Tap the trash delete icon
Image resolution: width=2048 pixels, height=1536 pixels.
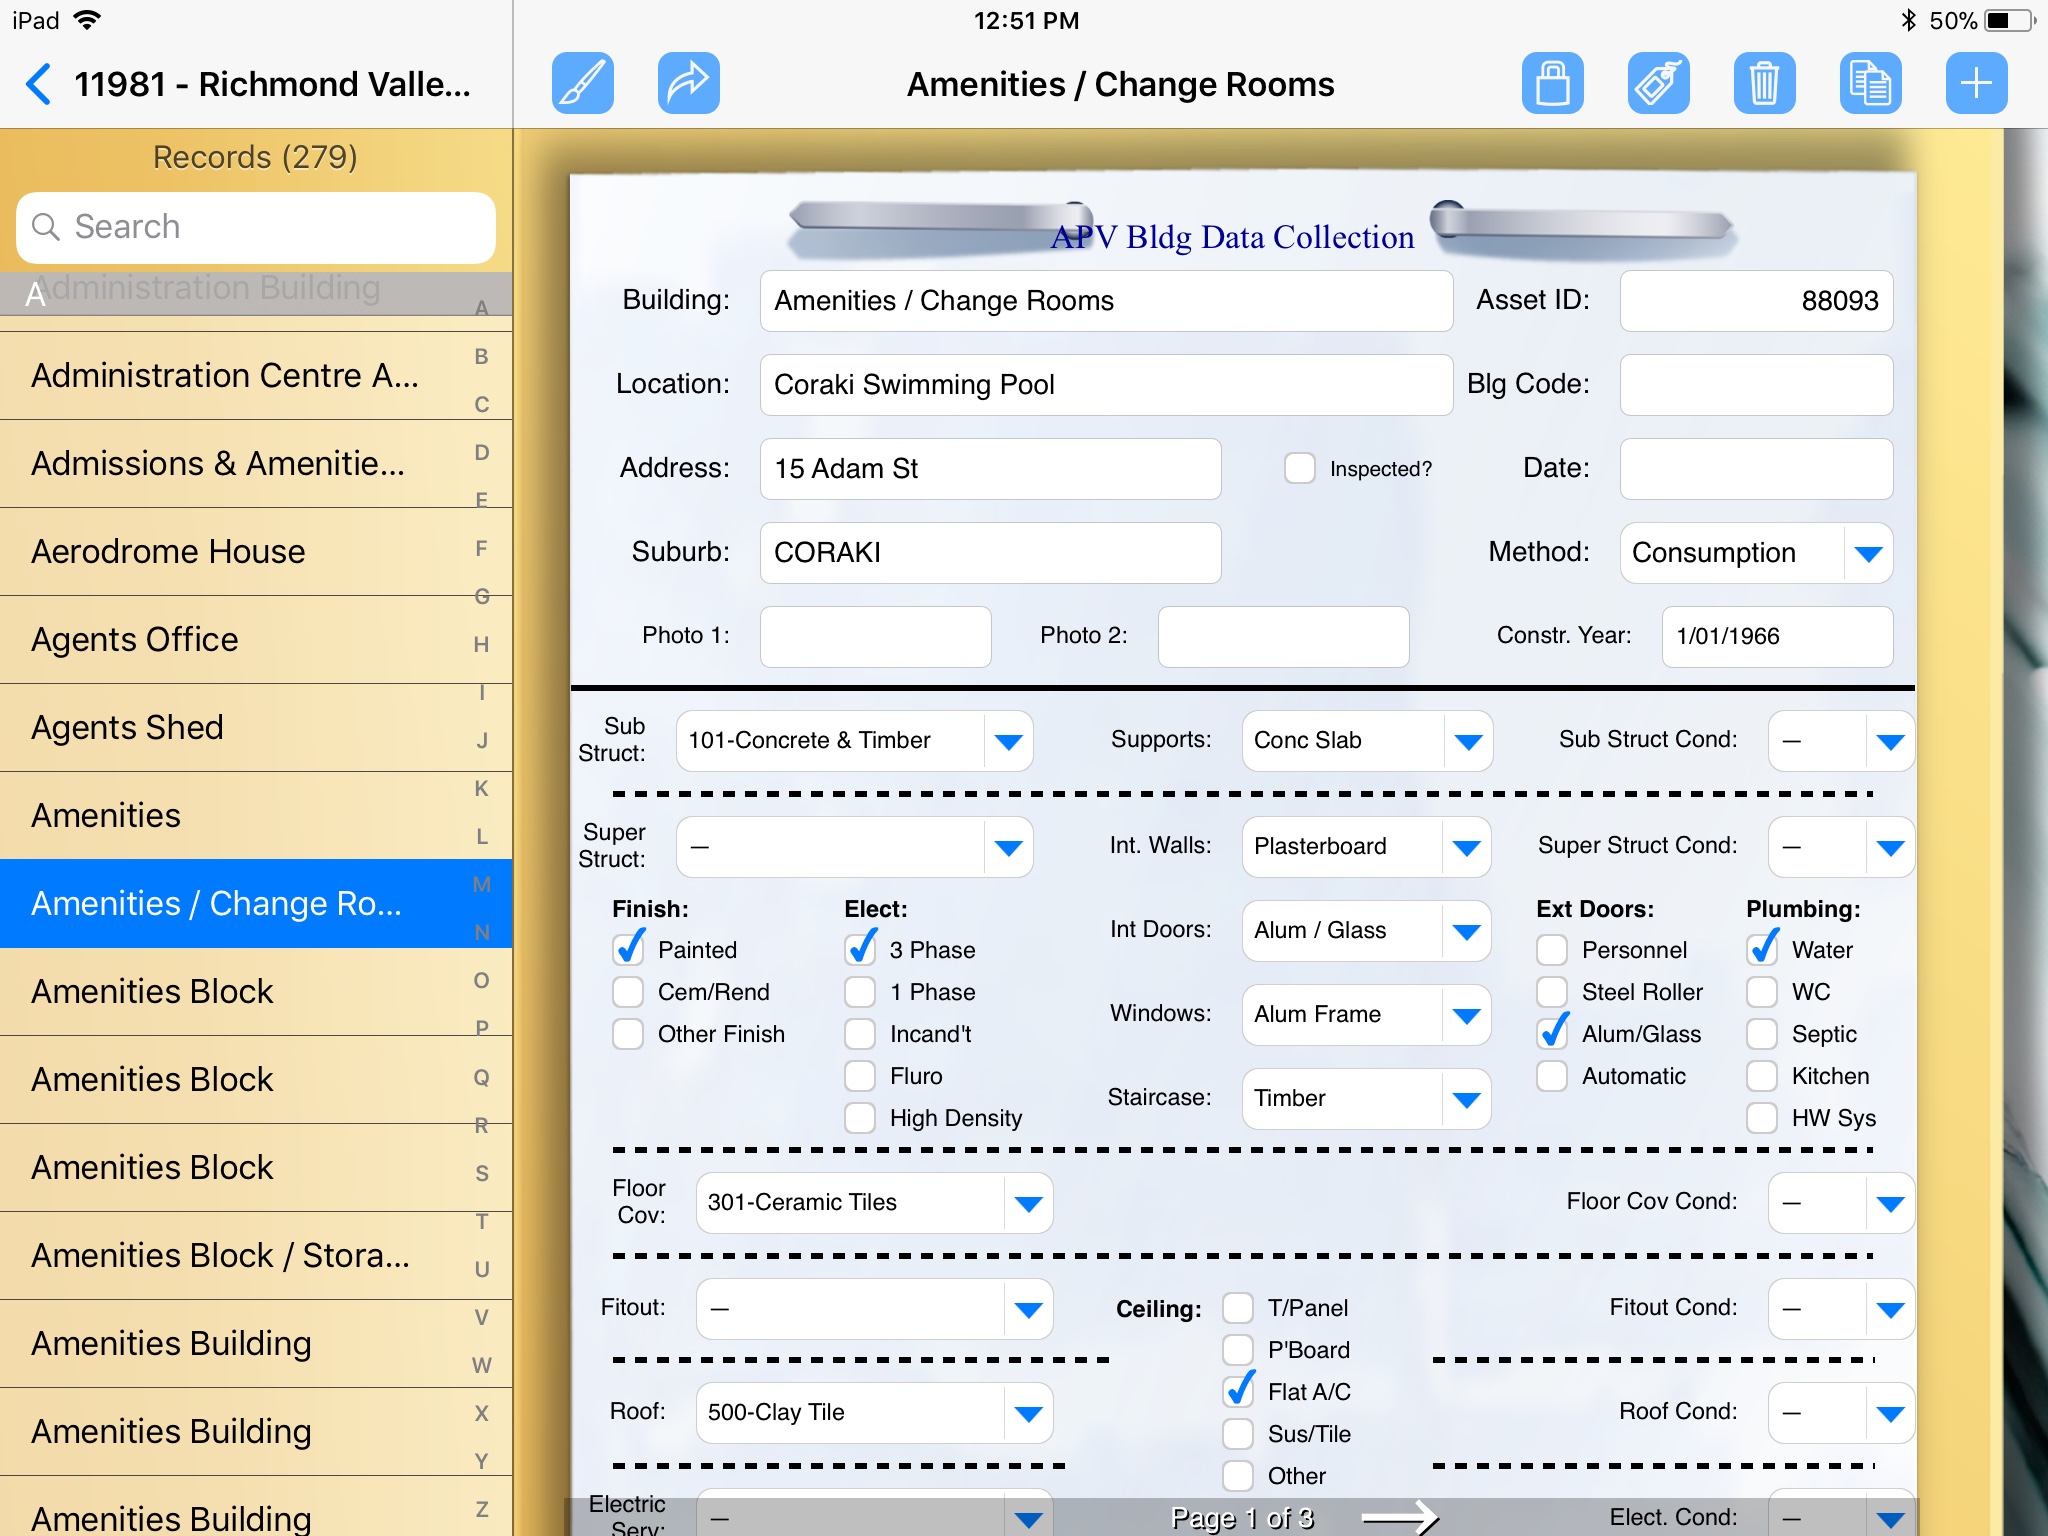pyautogui.click(x=1764, y=83)
